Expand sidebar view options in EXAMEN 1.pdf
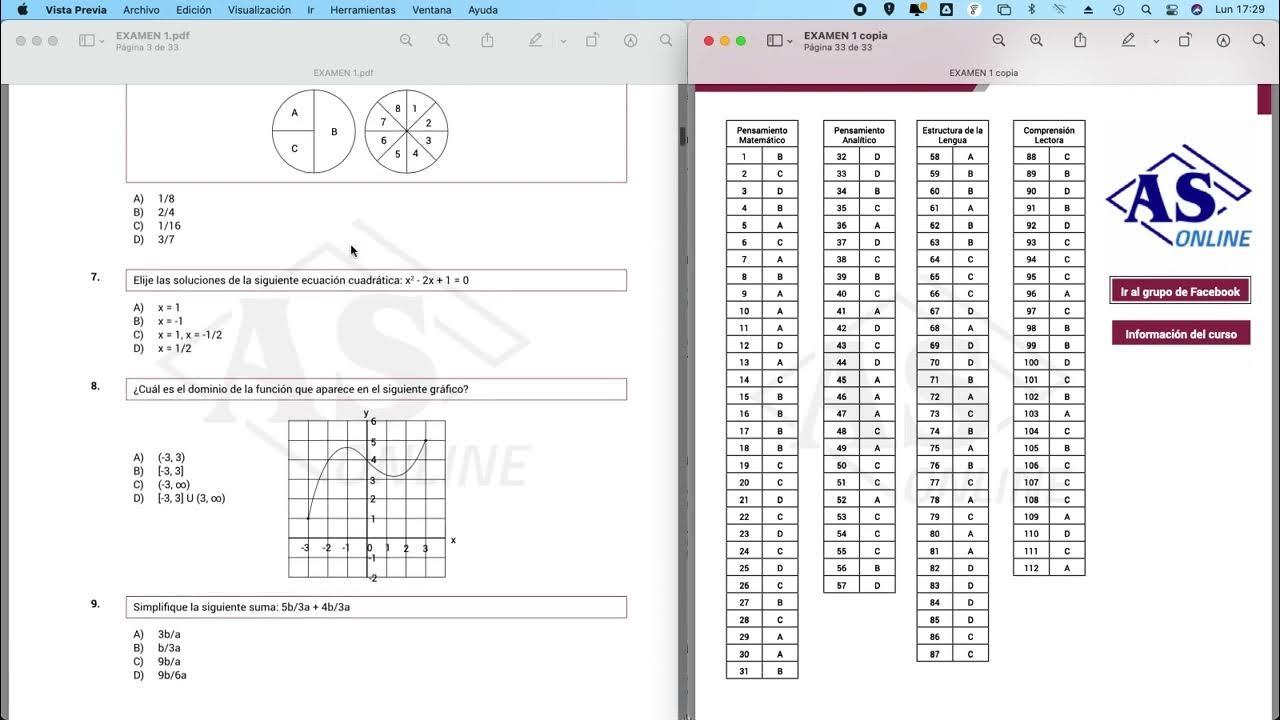The width and height of the screenshot is (1280, 720). click(x=102, y=41)
